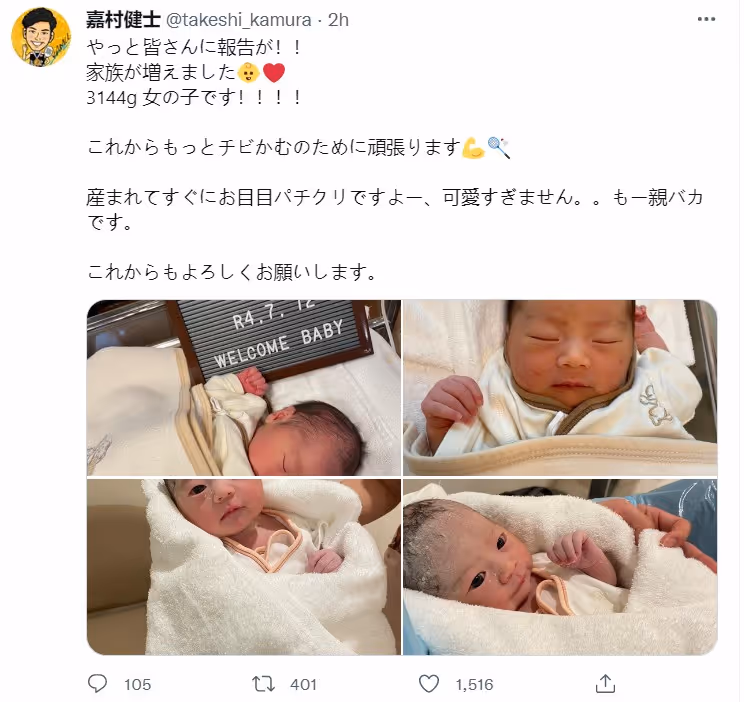Image resolution: width=744 pixels, height=702 pixels.
Task: Click the red heart emoji in the tweet text
Action: tap(274, 73)
